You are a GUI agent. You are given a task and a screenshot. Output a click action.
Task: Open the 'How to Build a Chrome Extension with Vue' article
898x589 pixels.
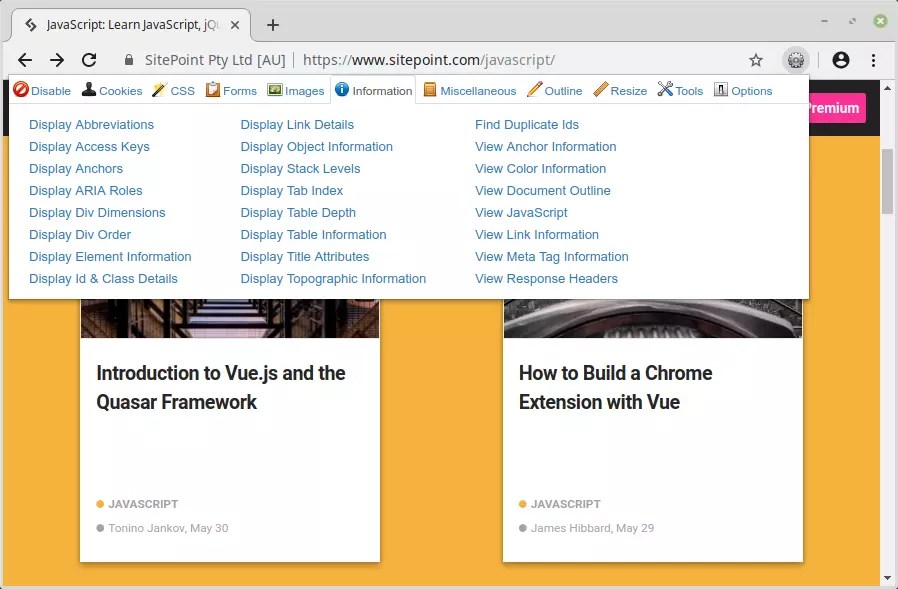[x=615, y=387]
